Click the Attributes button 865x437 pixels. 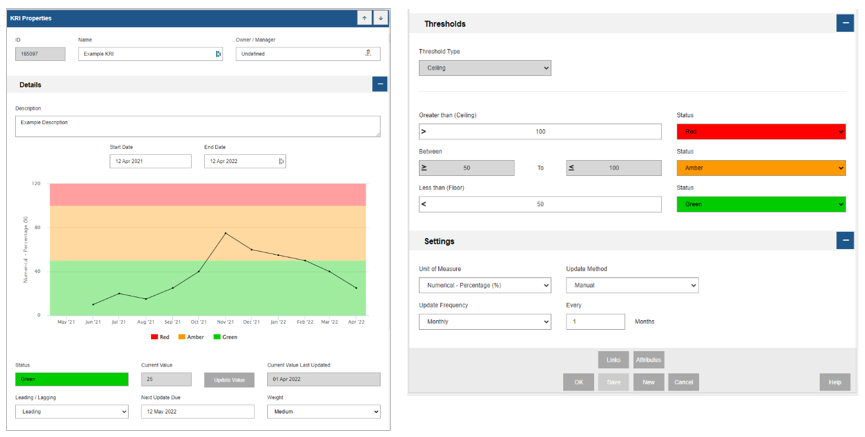(x=649, y=360)
